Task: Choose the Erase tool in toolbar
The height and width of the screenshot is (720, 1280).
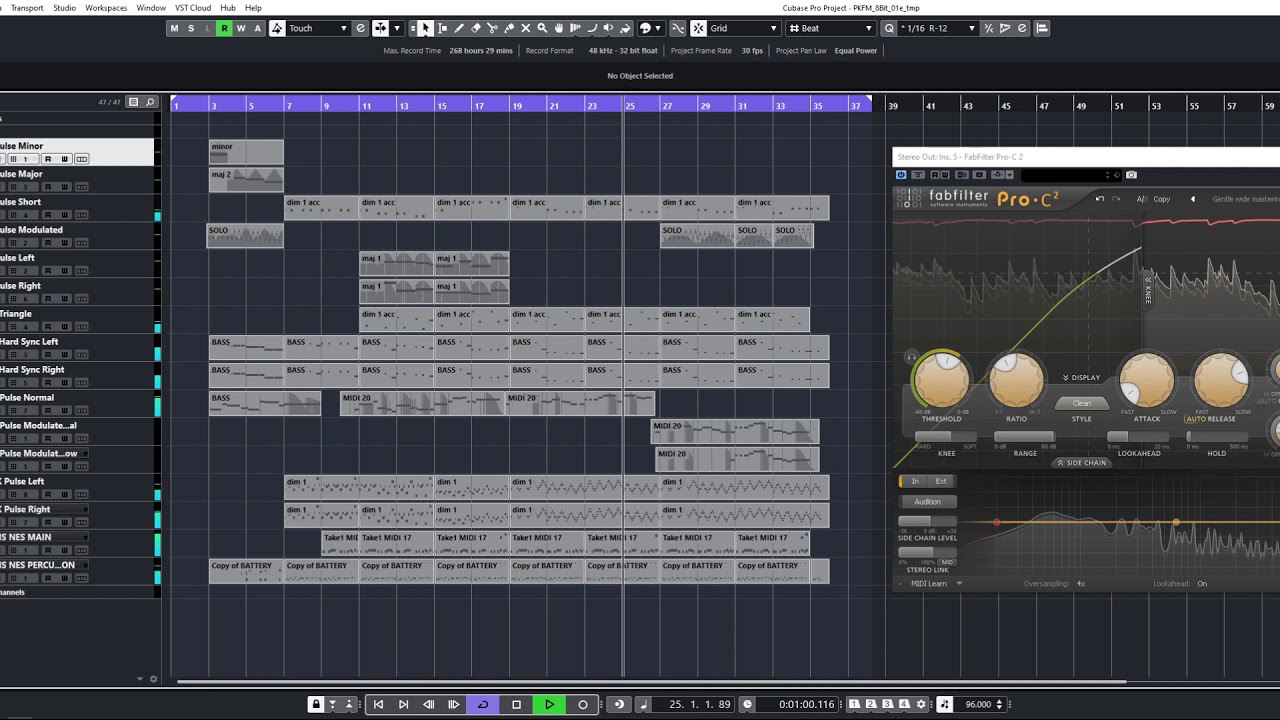Action: point(476,28)
